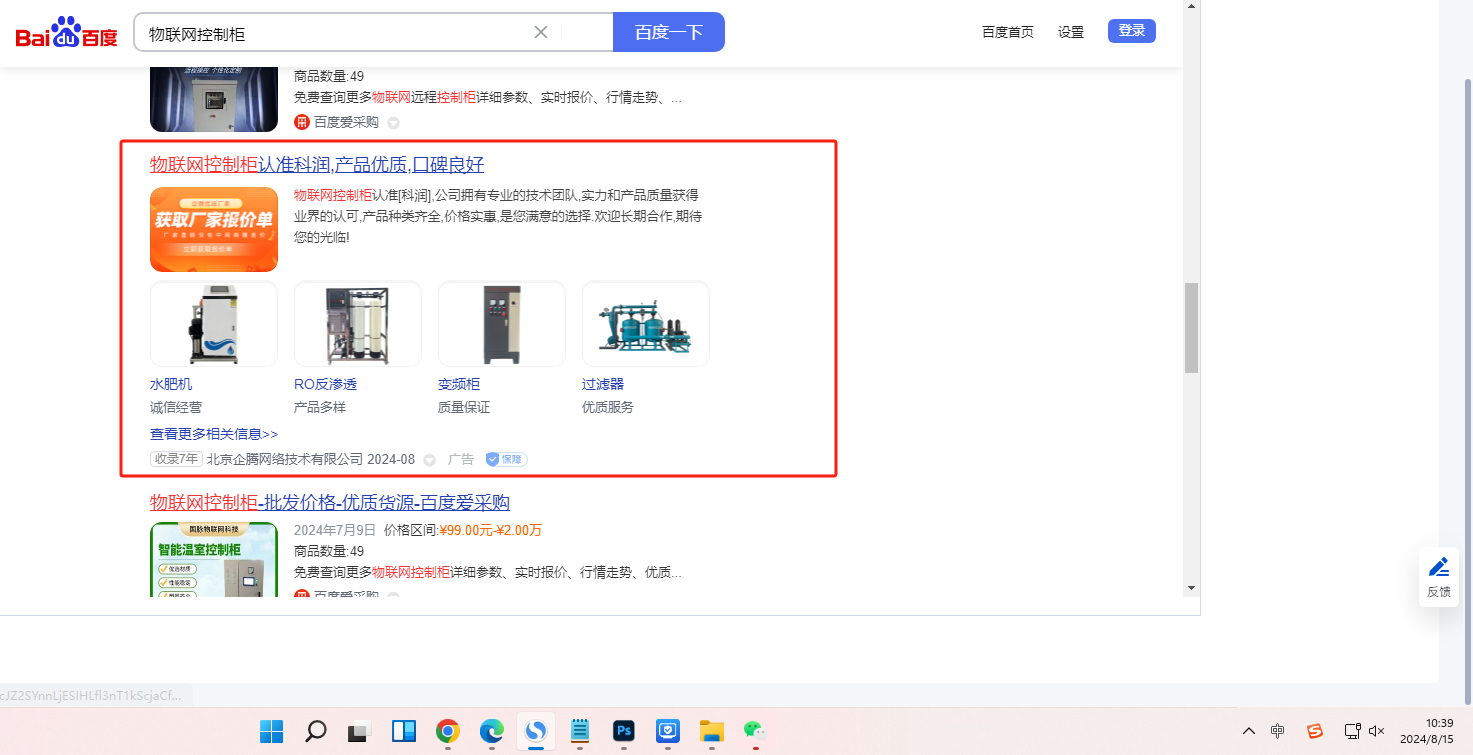Open network status in the system tray

click(1352, 731)
